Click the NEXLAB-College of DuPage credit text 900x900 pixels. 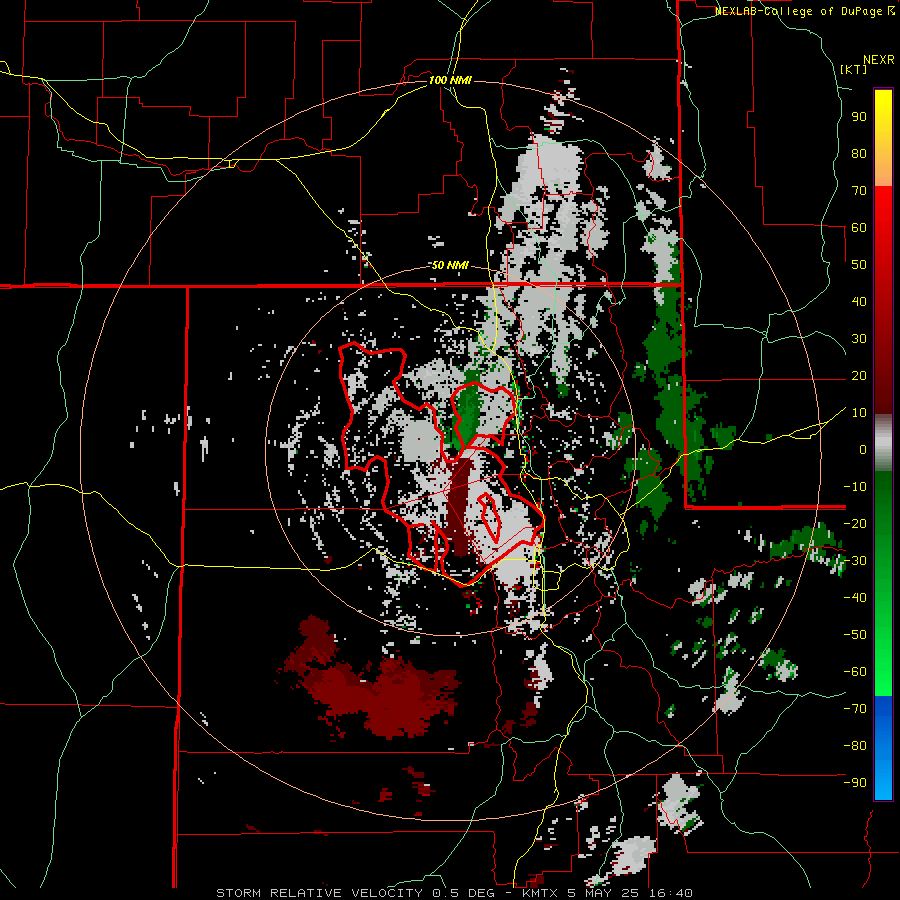click(x=804, y=11)
